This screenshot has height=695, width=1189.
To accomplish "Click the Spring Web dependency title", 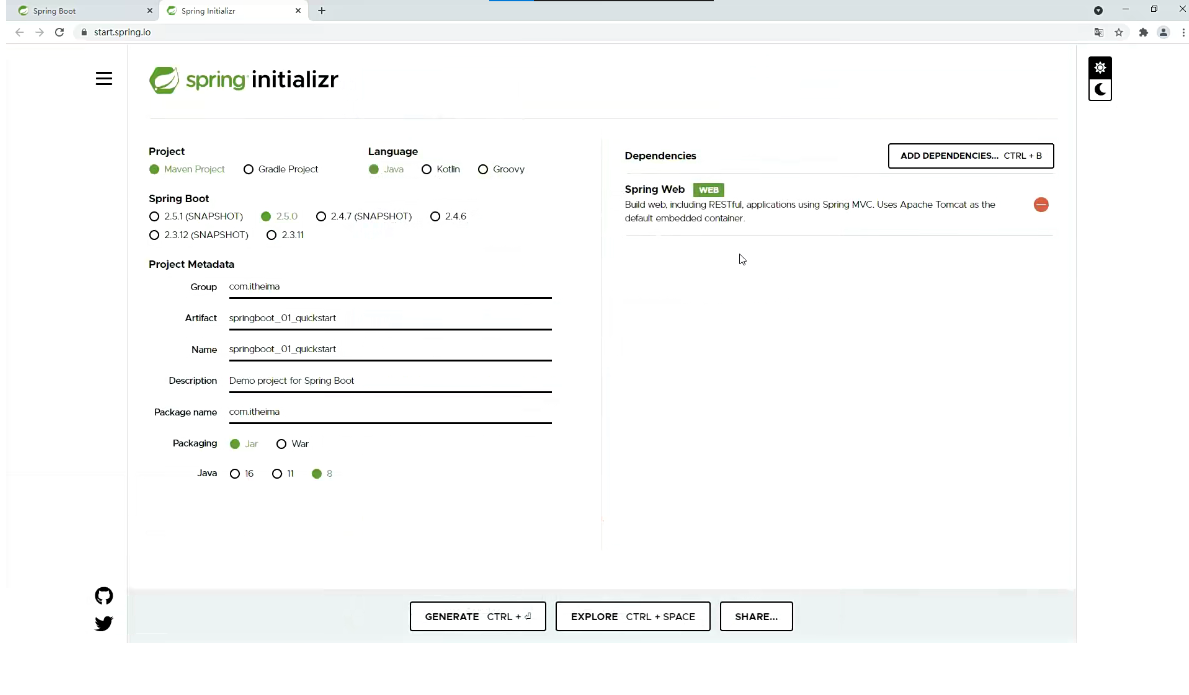I will [654, 189].
